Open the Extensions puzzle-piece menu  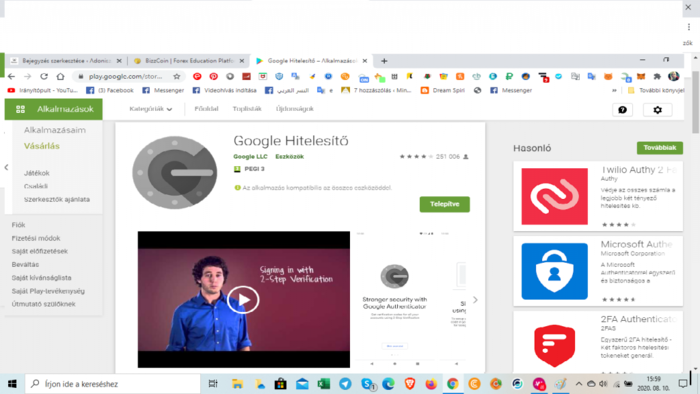[x=657, y=76]
